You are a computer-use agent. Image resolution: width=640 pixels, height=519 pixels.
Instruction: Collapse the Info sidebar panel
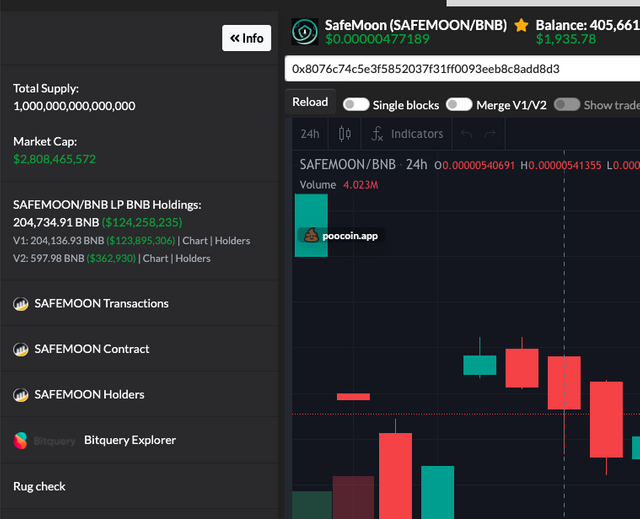[x=246, y=38]
